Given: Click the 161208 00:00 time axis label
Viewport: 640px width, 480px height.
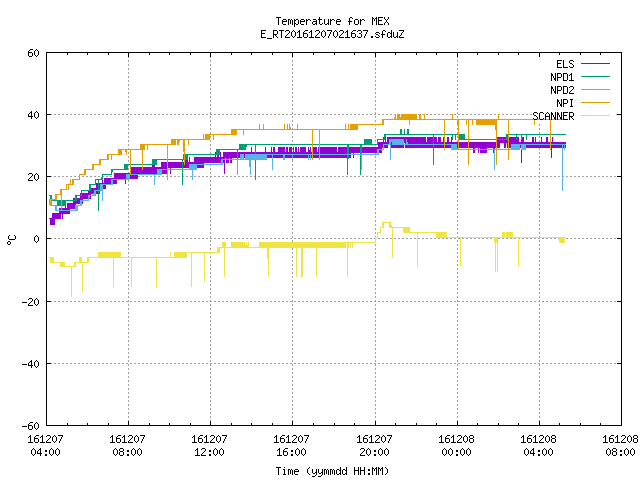Looking at the screenshot, I should click(x=456, y=446).
